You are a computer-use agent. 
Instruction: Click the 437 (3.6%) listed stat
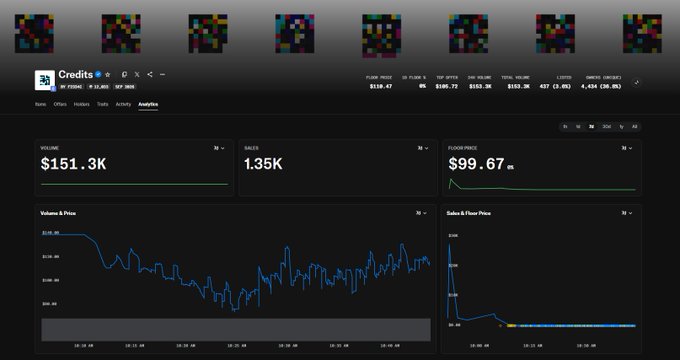click(555, 86)
